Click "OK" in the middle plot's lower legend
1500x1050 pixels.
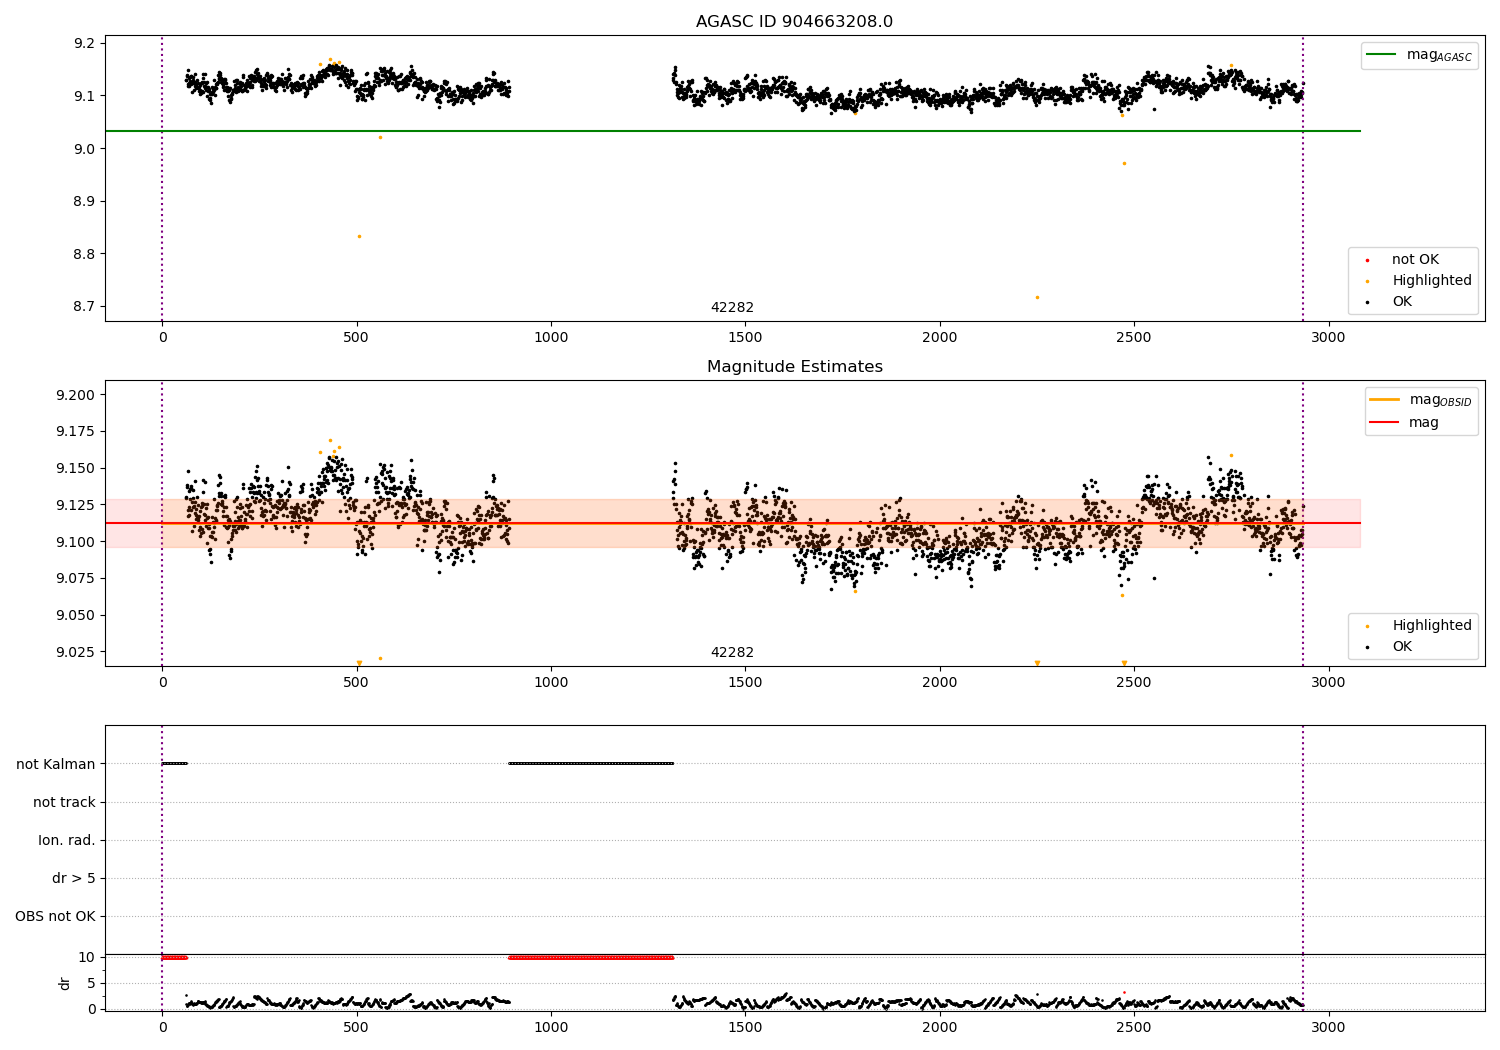[1402, 647]
